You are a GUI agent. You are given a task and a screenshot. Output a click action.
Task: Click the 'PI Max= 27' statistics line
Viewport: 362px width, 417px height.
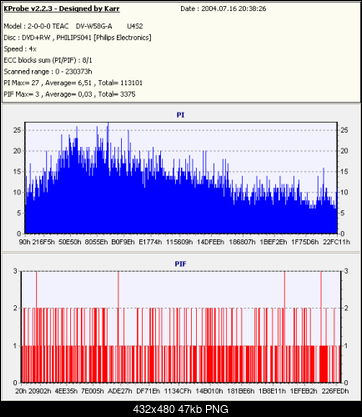point(73,83)
